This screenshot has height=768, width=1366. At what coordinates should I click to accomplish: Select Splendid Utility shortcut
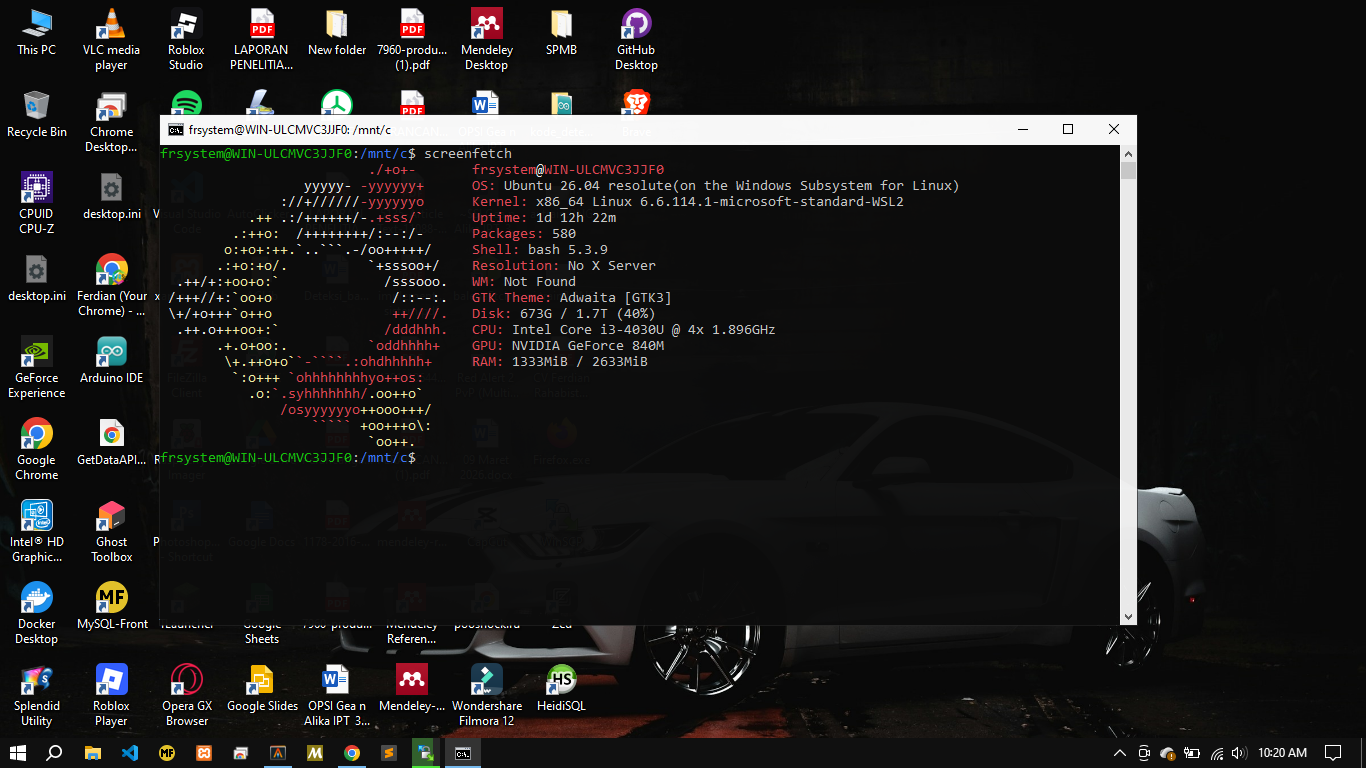click(x=36, y=695)
